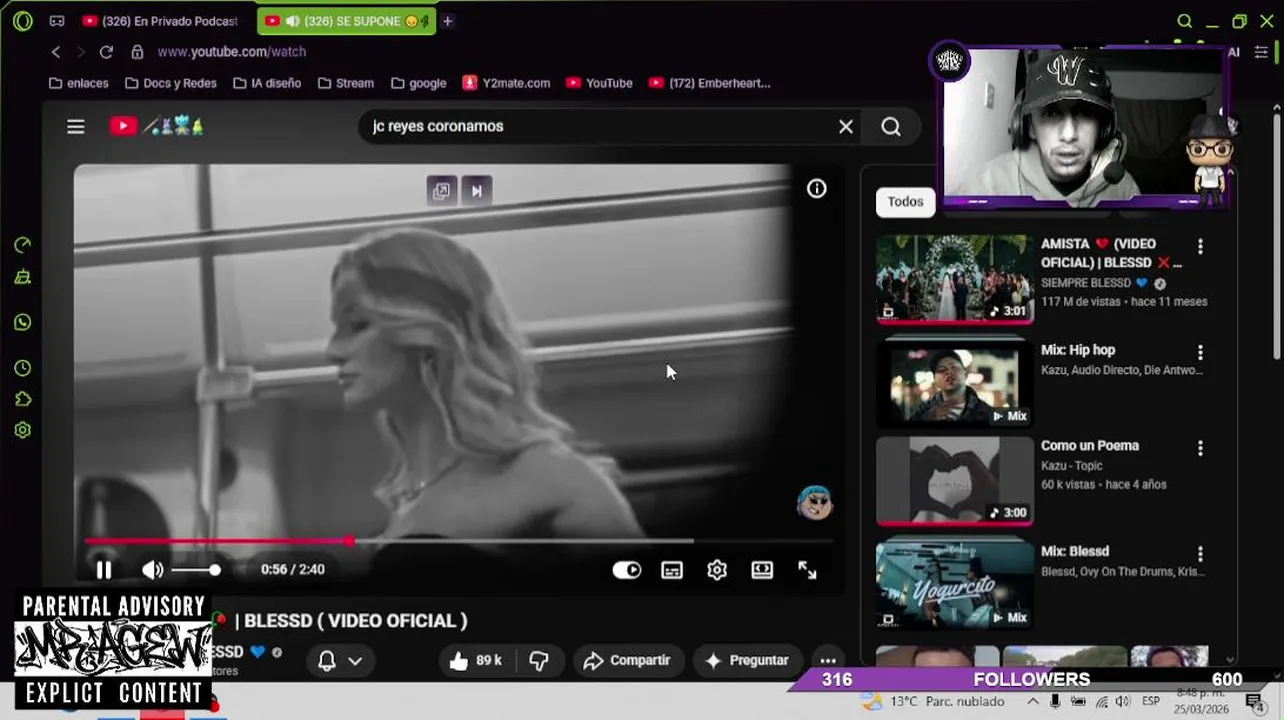
Task: Click the Compartir button
Action: pyautogui.click(x=627, y=660)
